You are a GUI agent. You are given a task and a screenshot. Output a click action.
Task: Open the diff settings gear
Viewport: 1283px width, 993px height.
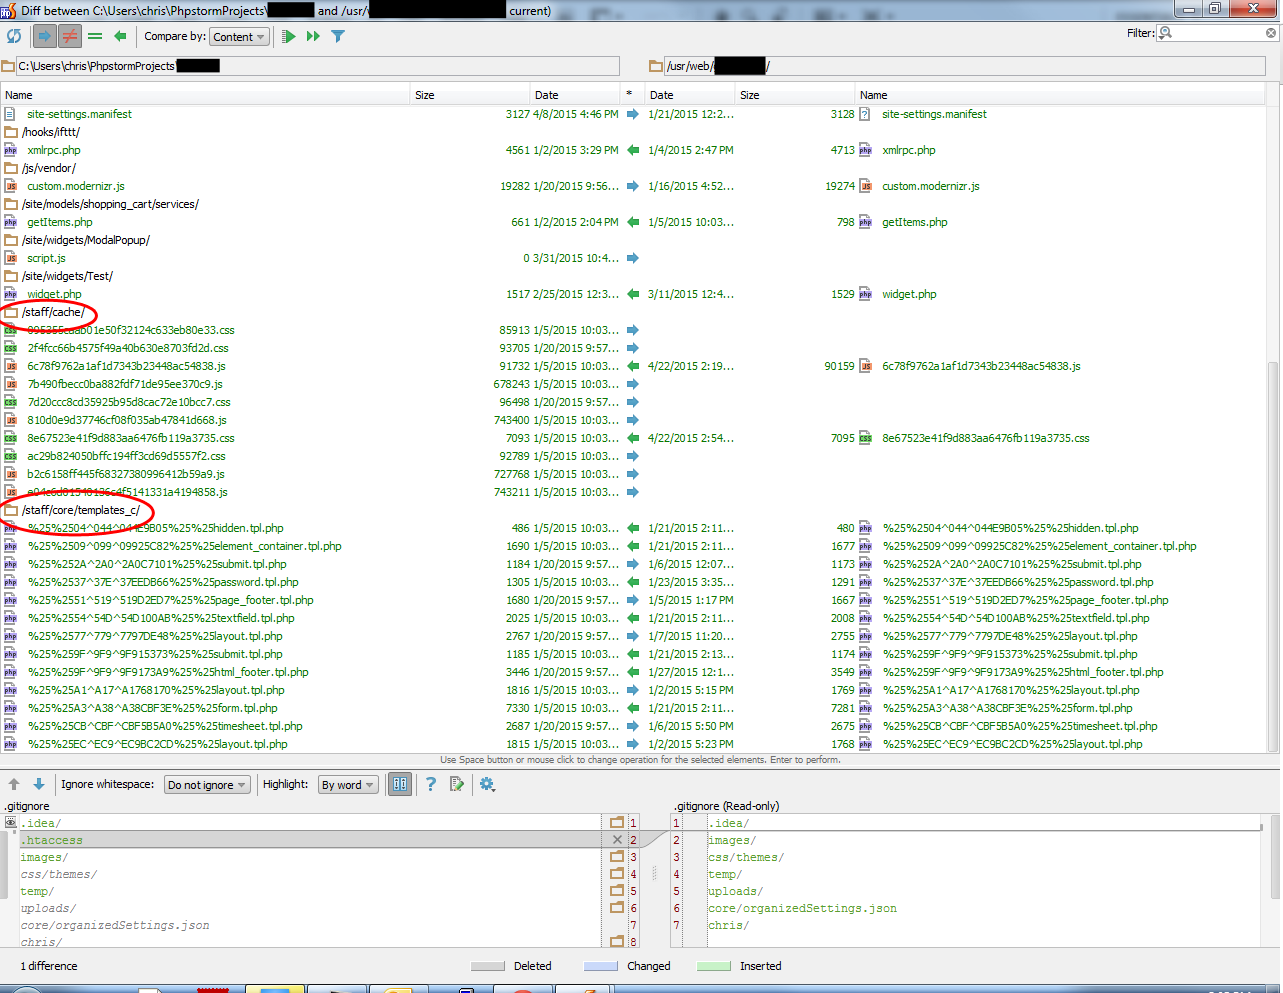pyautogui.click(x=487, y=784)
